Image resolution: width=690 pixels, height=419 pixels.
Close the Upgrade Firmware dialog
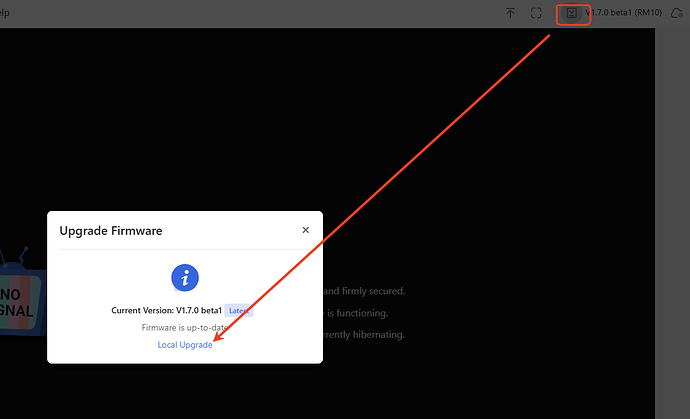coord(306,230)
